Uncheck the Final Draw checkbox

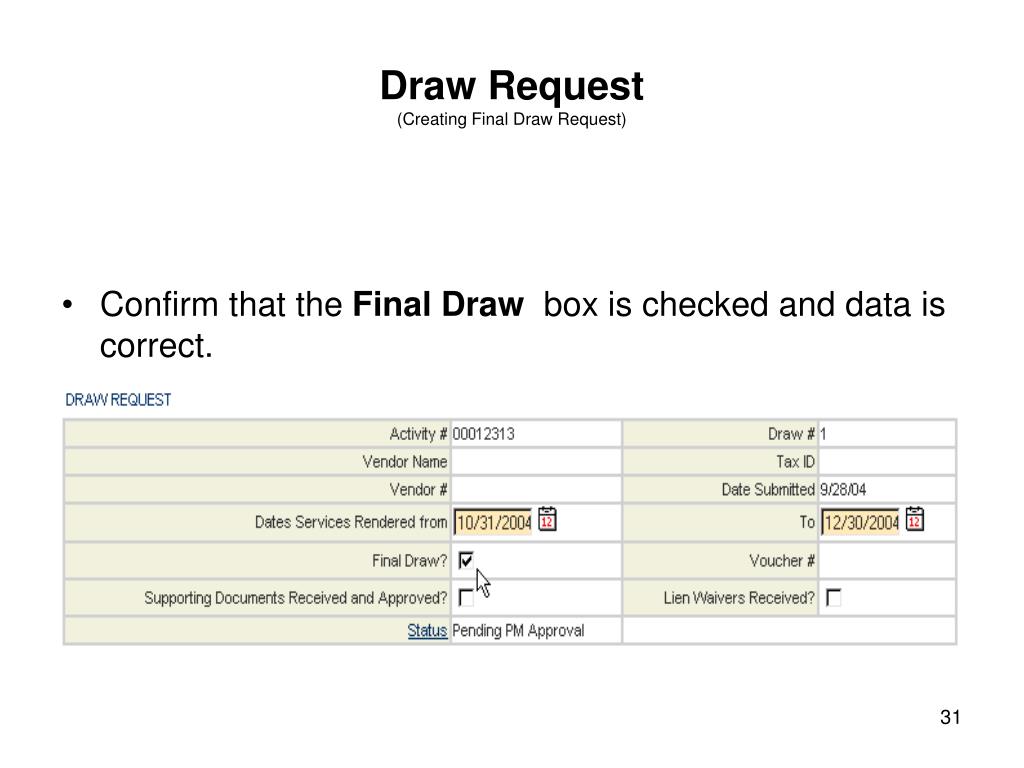tap(466, 560)
